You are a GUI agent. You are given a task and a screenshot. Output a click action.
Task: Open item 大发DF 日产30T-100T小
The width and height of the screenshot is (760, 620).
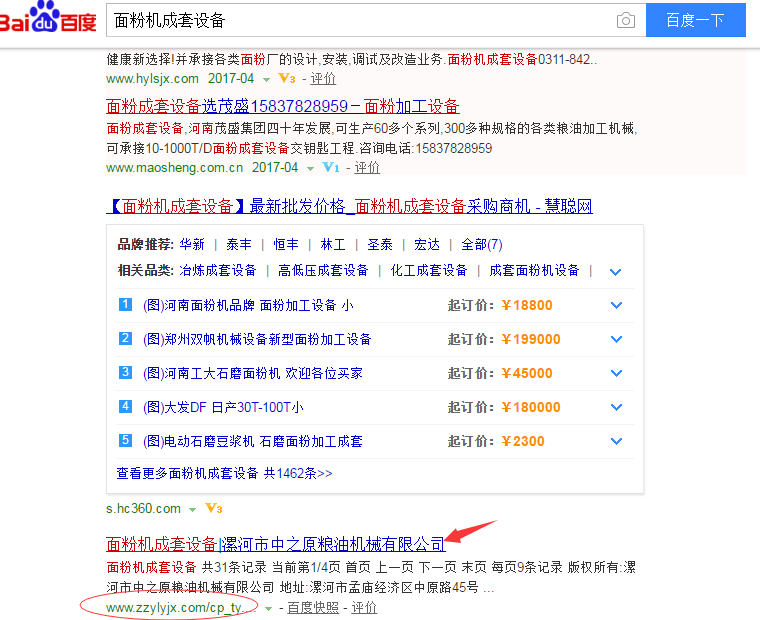coord(223,407)
